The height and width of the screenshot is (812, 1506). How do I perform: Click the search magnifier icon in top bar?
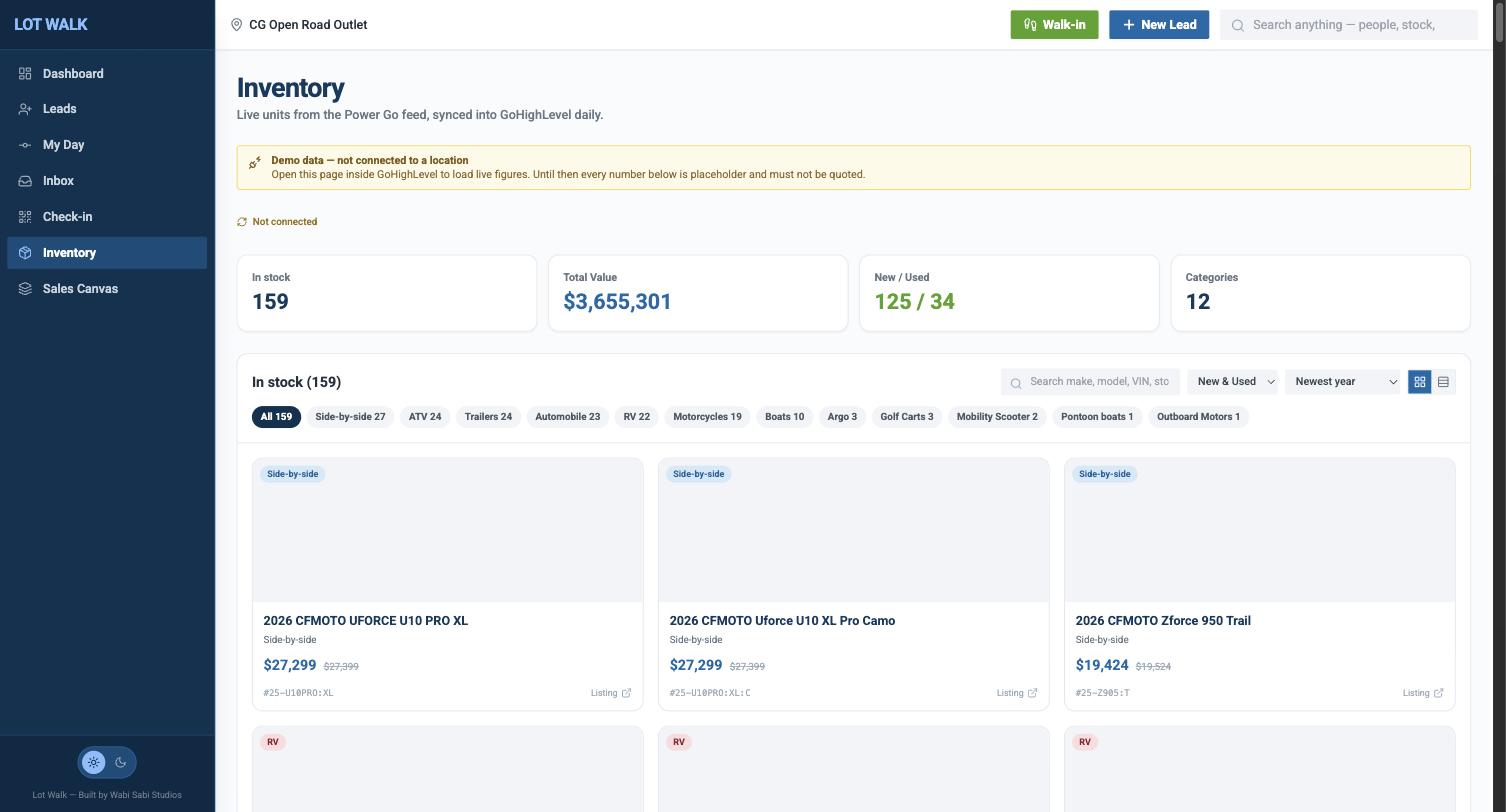pyautogui.click(x=1238, y=25)
